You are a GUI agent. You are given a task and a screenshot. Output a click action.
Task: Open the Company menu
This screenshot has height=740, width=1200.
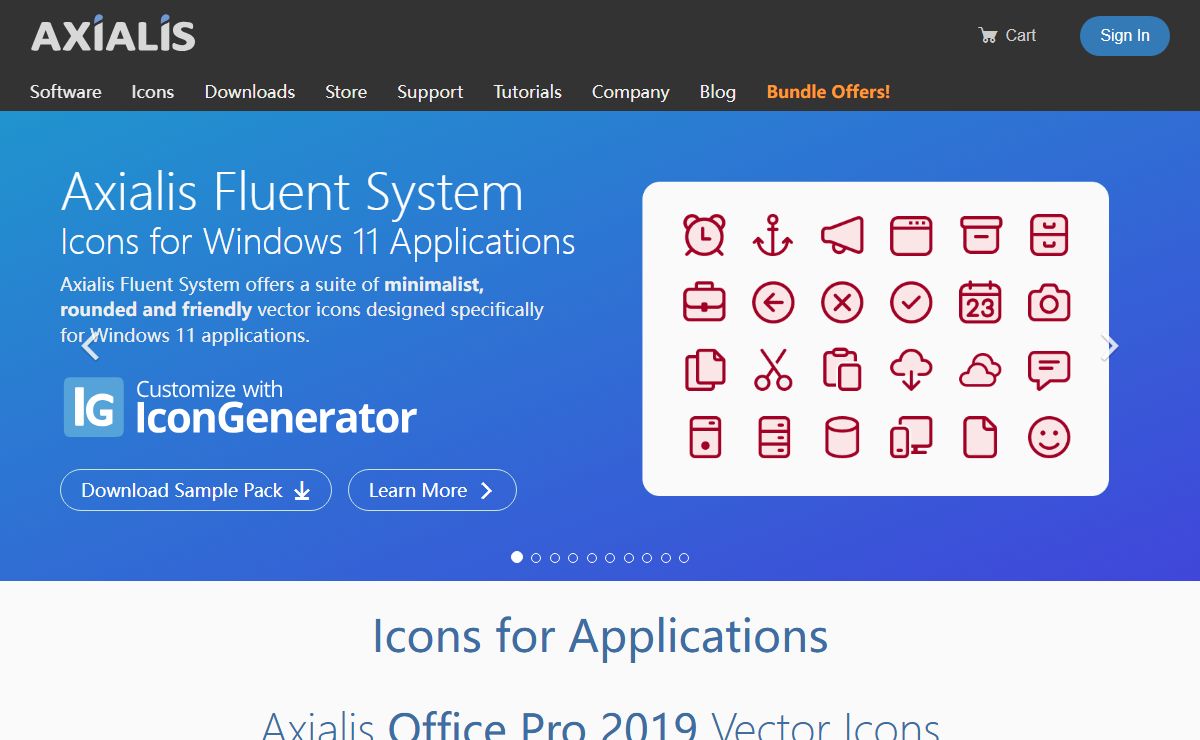(631, 92)
